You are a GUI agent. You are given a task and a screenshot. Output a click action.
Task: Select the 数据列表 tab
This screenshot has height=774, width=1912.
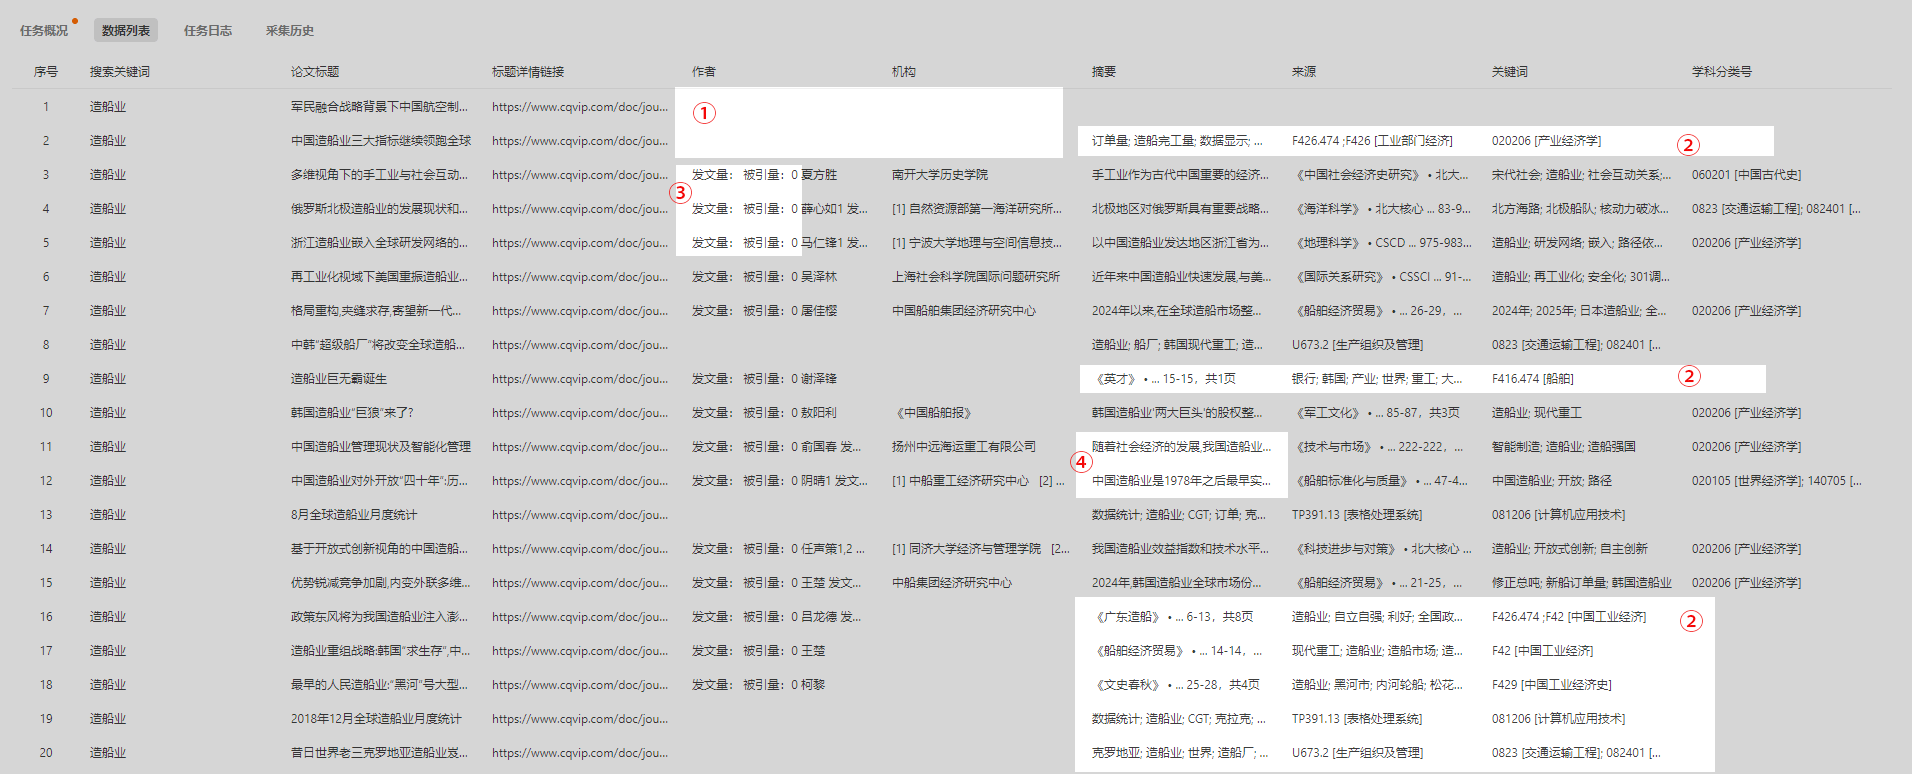point(126,31)
